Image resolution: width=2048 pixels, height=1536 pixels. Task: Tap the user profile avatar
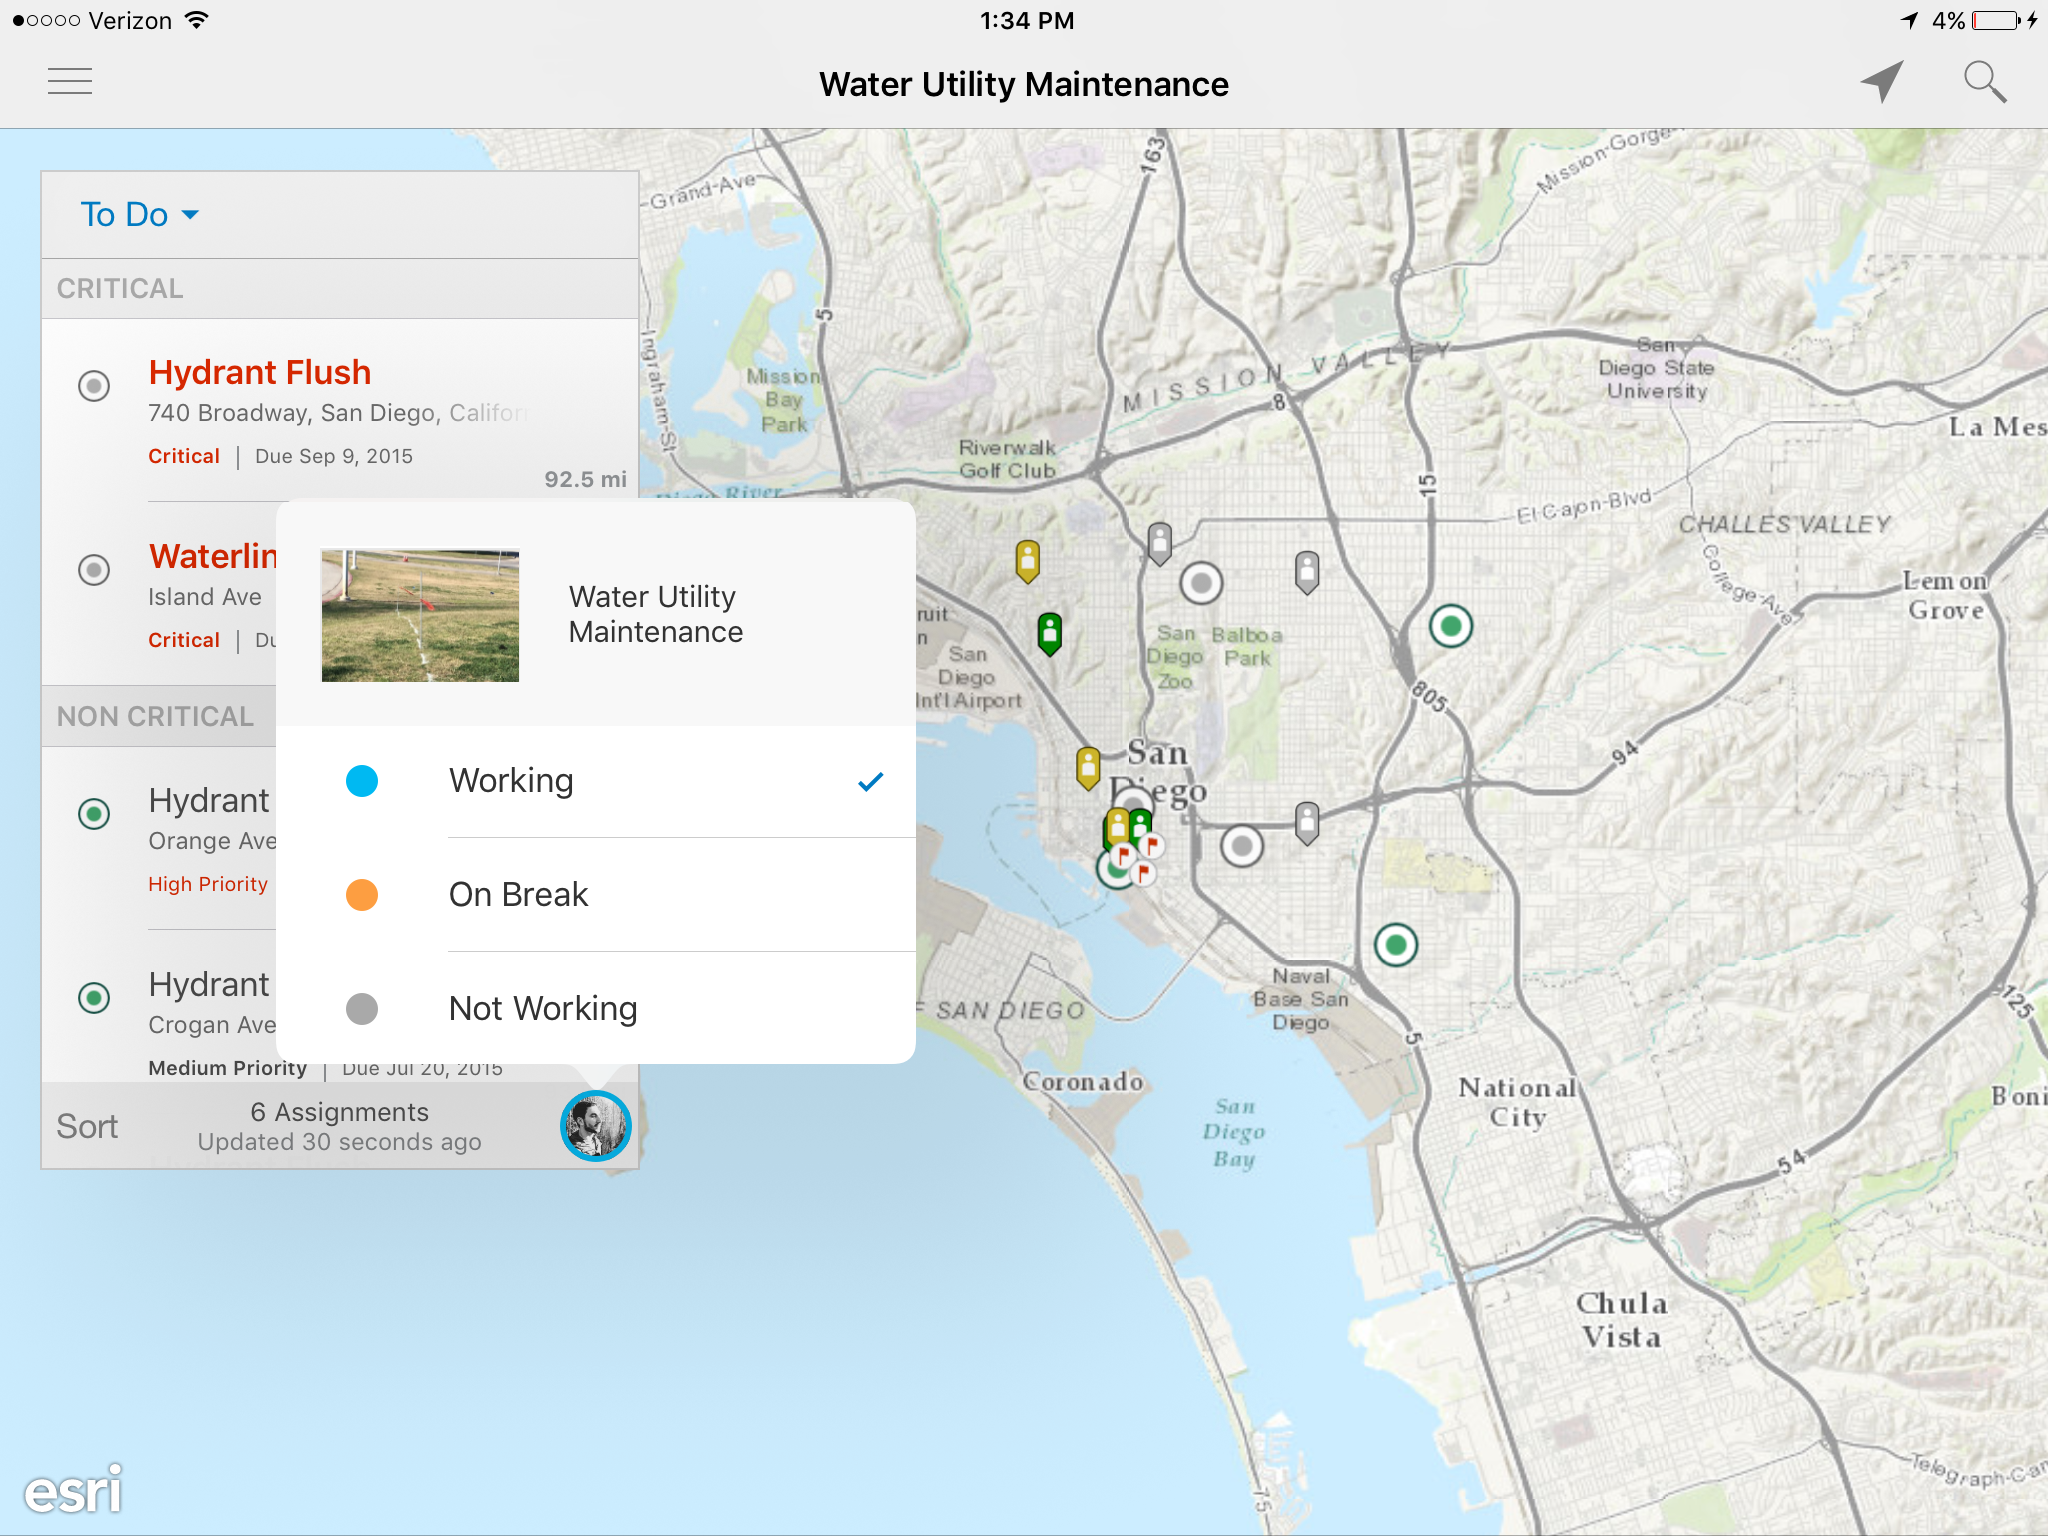click(595, 1126)
